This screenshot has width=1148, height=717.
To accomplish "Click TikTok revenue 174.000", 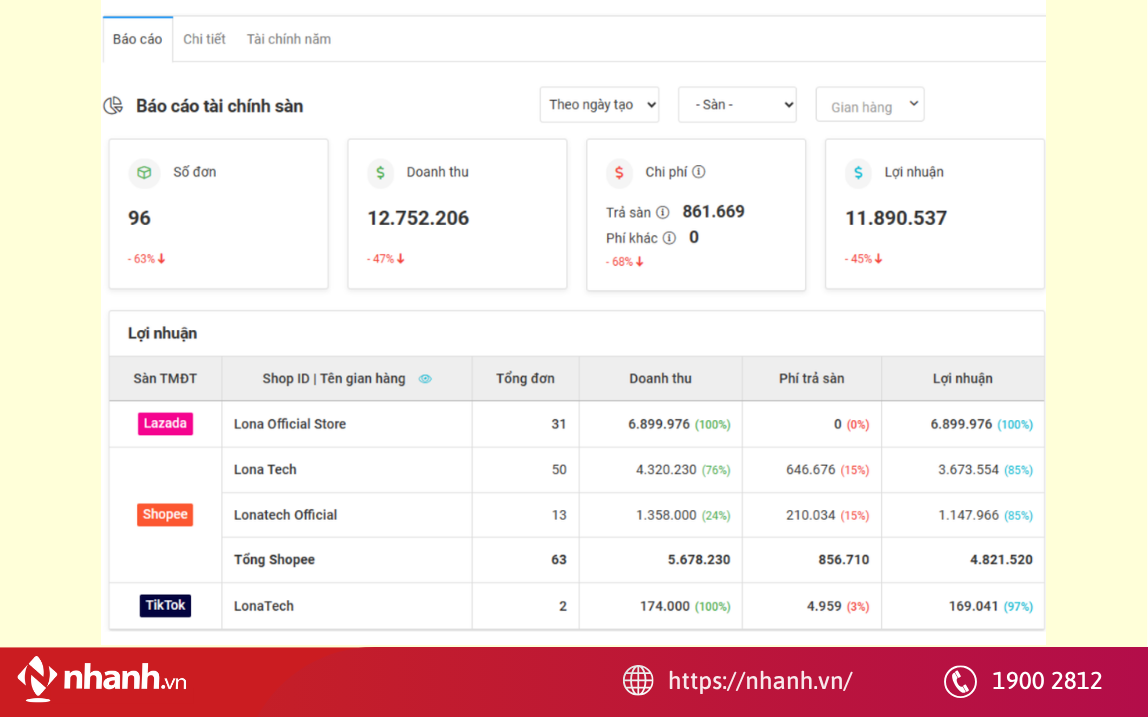I will [x=665, y=606].
